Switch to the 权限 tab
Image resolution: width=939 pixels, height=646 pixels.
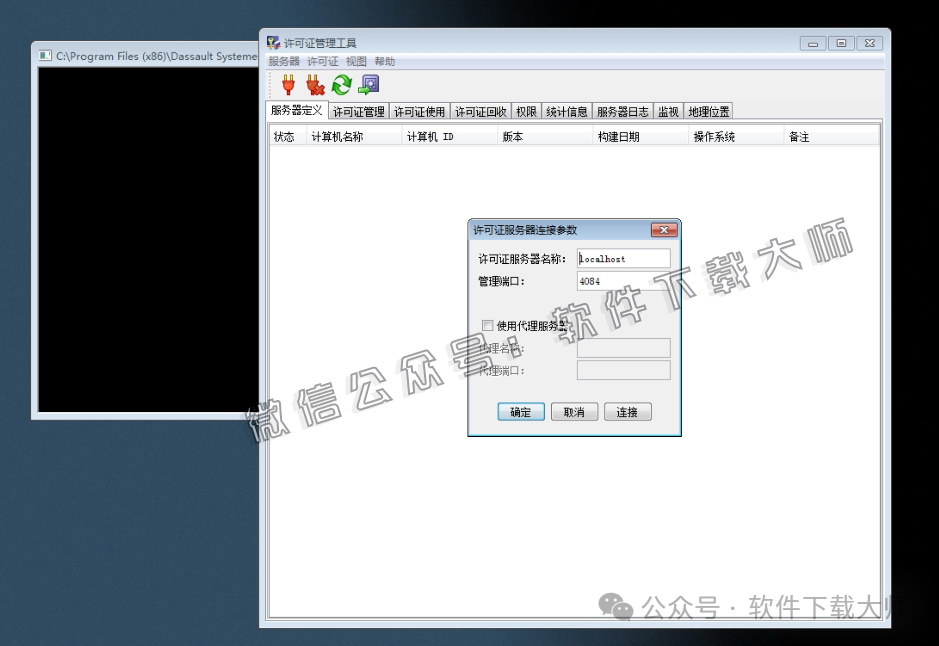click(x=526, y=111)
